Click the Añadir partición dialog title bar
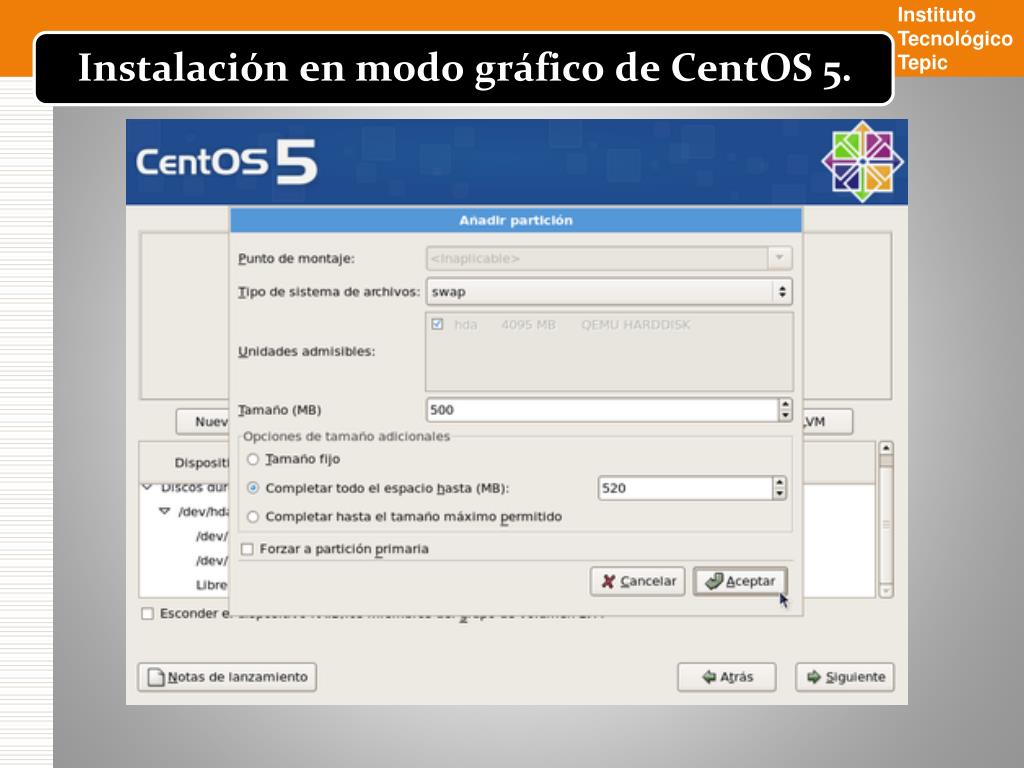The width and height of the screenshot is (1024, 768). (516, 221)
